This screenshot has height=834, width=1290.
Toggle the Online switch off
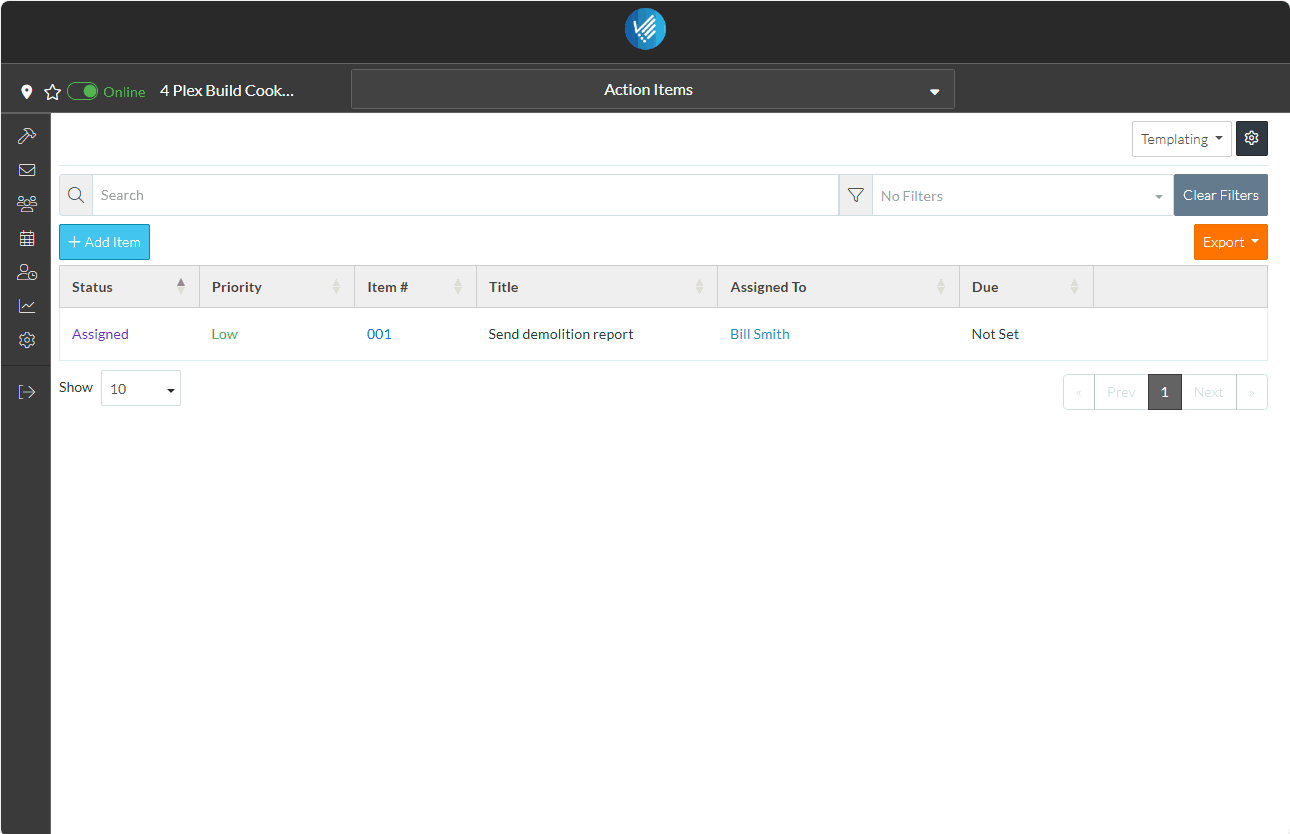tap(83, 91)
